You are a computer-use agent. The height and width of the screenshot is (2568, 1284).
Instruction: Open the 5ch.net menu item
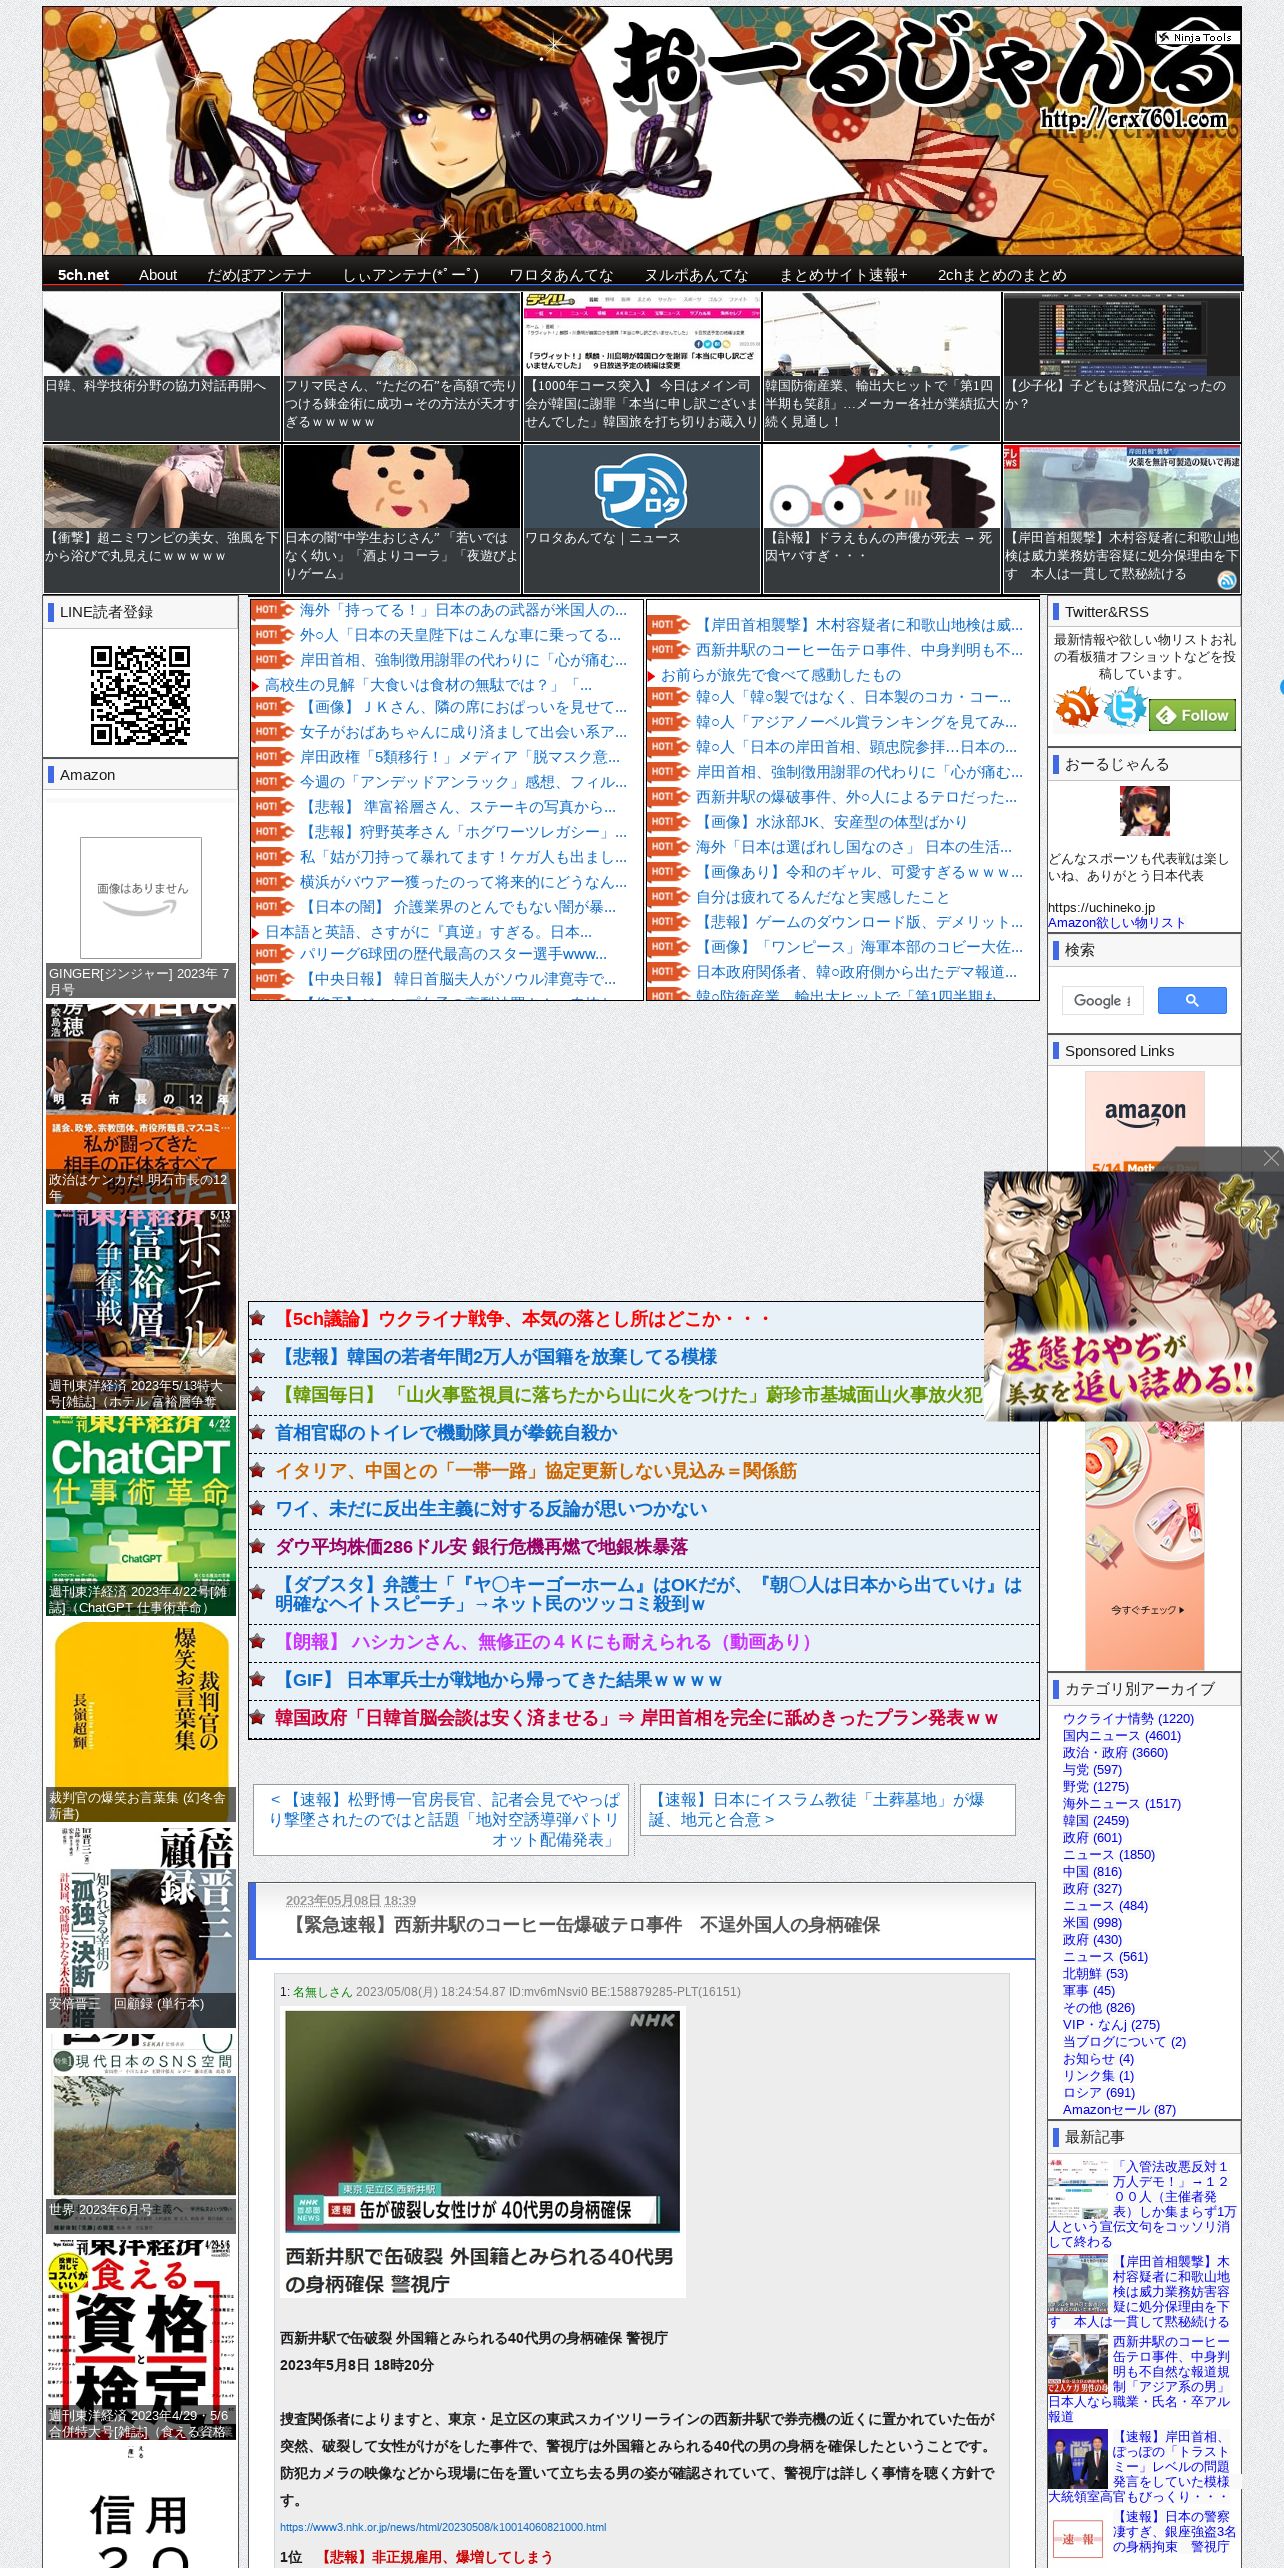tap(83, 275)
